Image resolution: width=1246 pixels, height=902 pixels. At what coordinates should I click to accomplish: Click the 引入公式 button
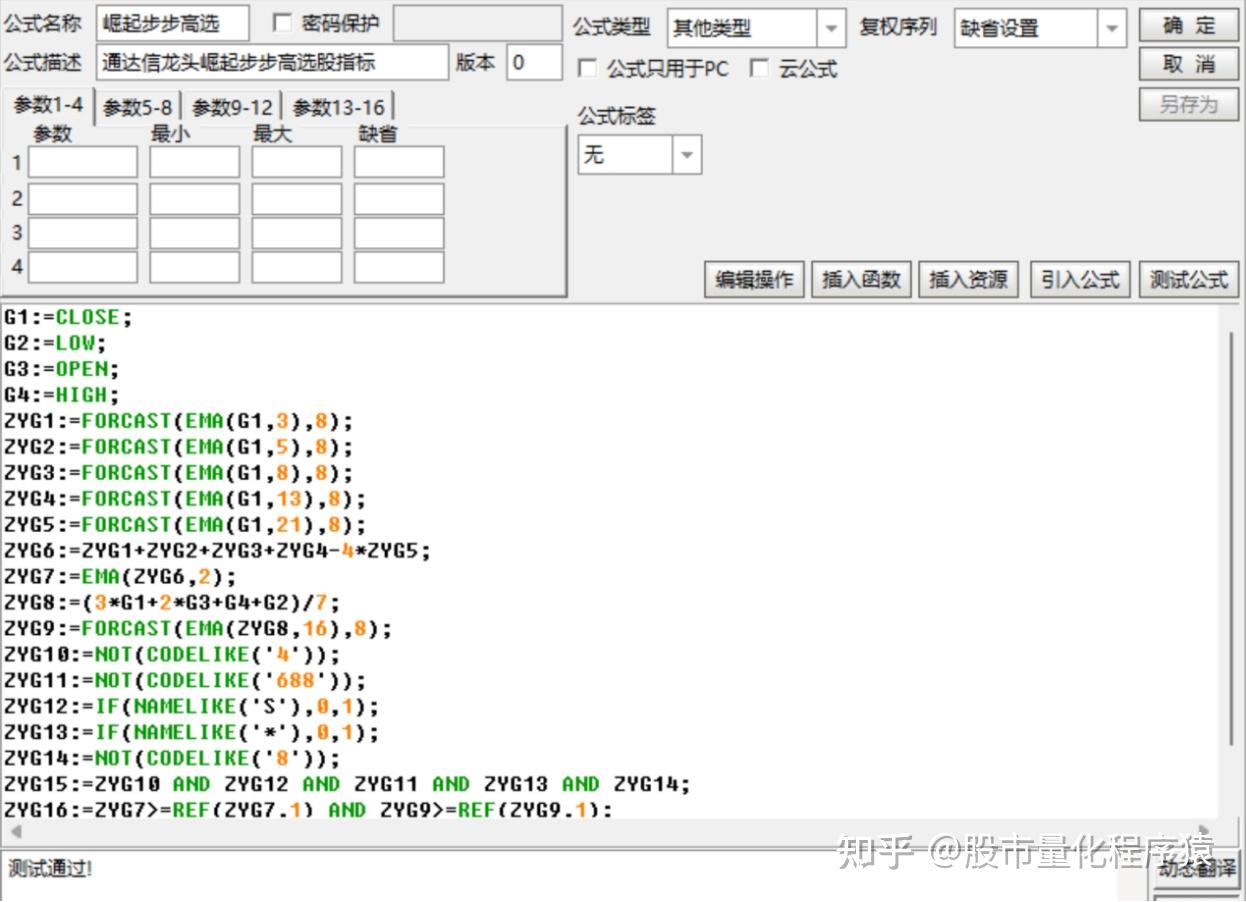tap(1080, 280)
